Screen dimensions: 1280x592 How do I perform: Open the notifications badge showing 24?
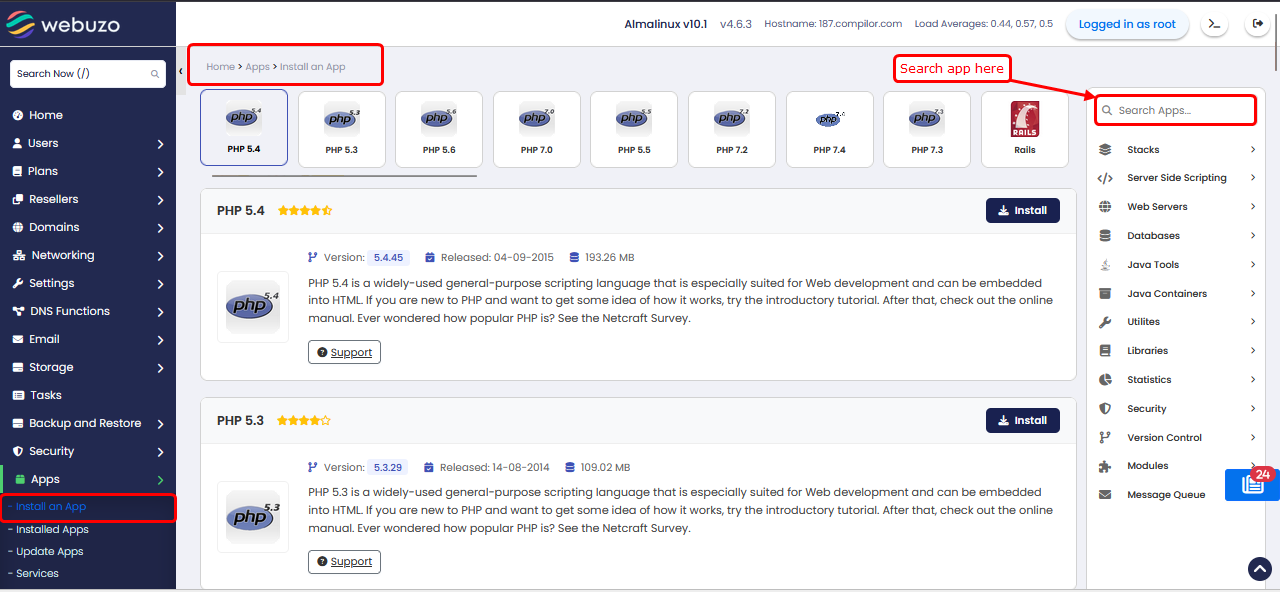coord(1253,483)
